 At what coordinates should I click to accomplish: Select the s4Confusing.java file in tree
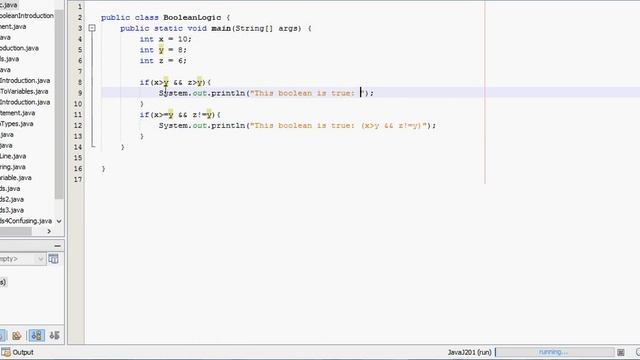(26, 221)
